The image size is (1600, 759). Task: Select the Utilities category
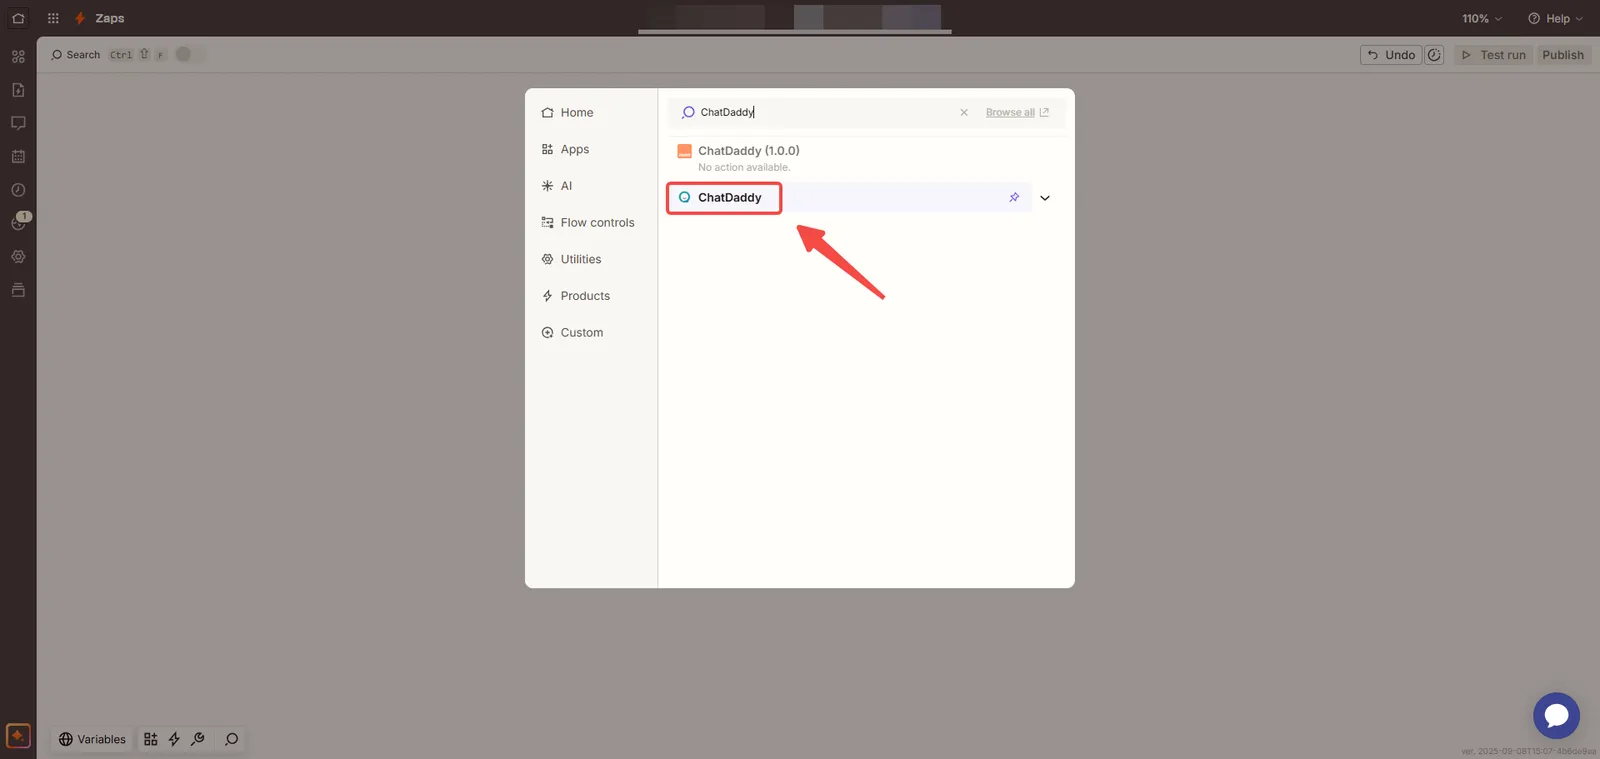click(x=580, y=259)
